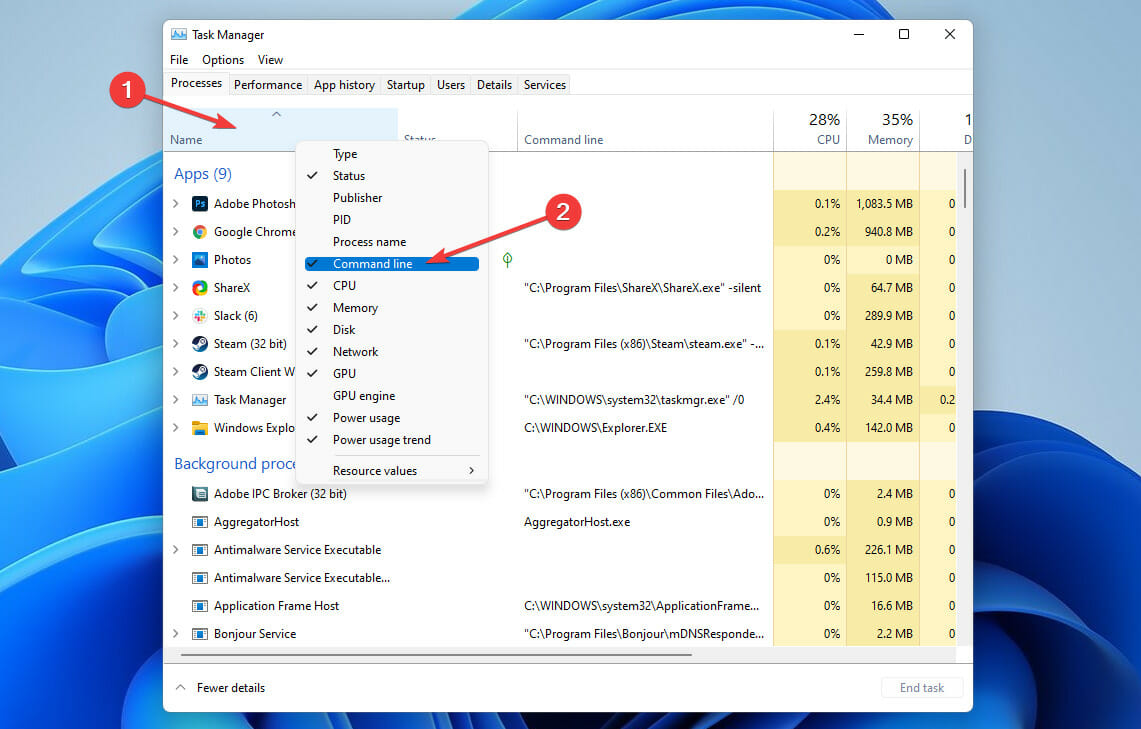Click the Adobe IPC Broker process icon

pos(199,494)
